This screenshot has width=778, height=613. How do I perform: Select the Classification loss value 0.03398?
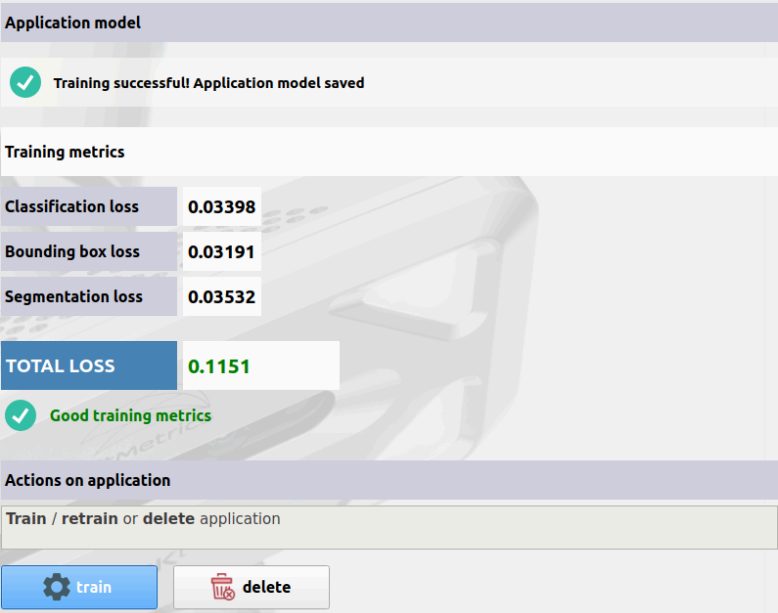[x=222, y=206]
